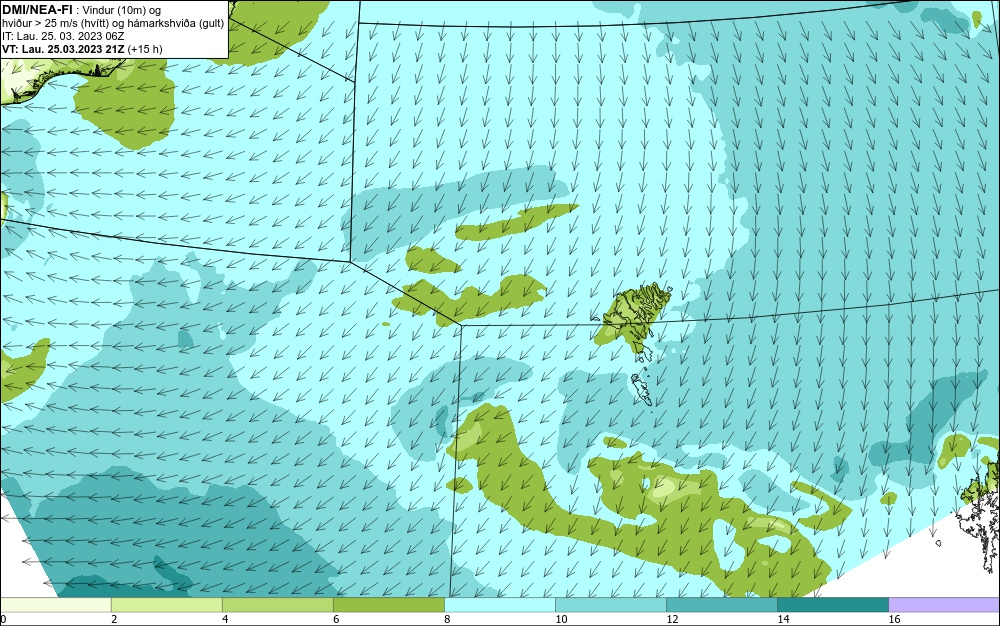Click the 12–14 m/s teal legend swatch

[x=721, y=605]
